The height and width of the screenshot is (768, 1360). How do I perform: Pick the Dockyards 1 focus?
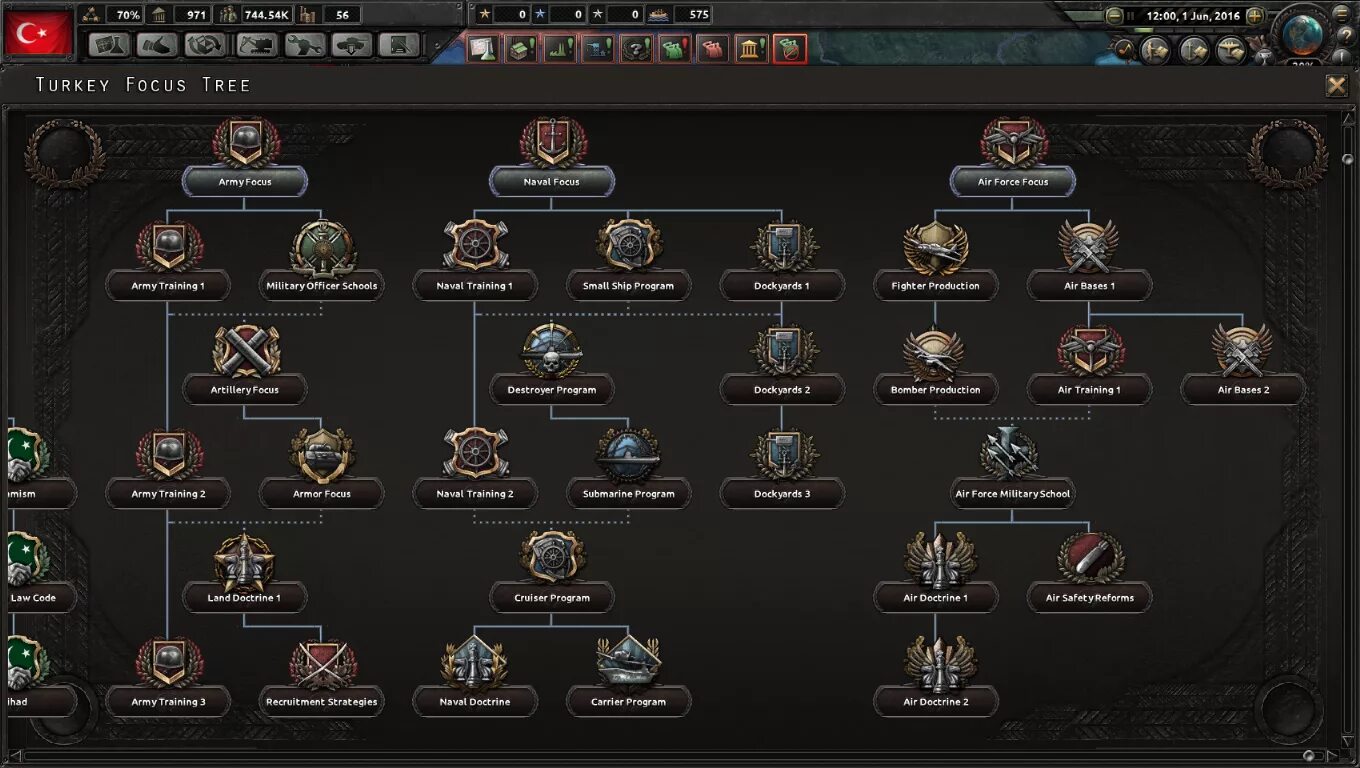coord(782,262)
